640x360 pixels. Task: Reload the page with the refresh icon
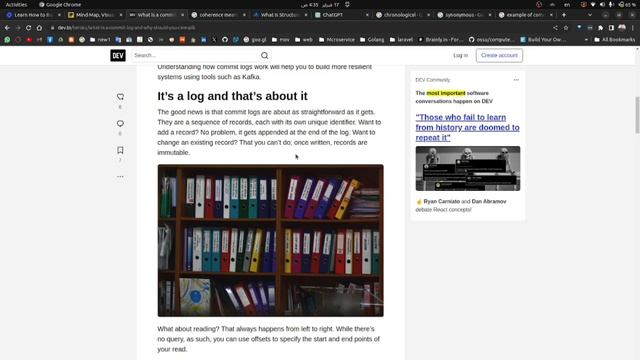coord(28,28)
